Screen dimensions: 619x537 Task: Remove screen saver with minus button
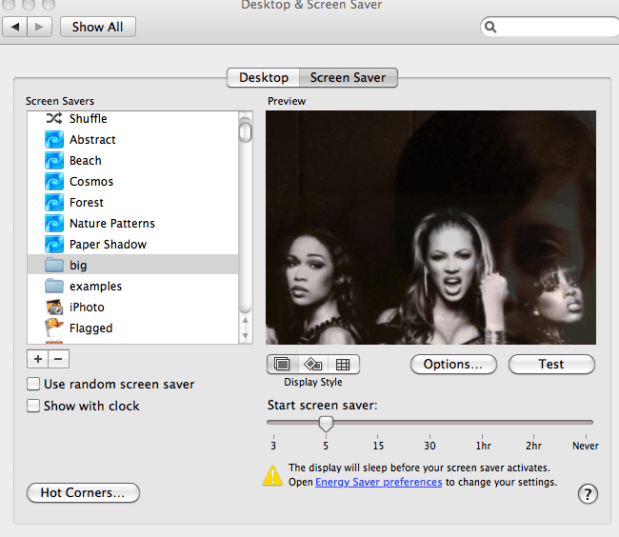pyautogui.click(x=58, y=359)
